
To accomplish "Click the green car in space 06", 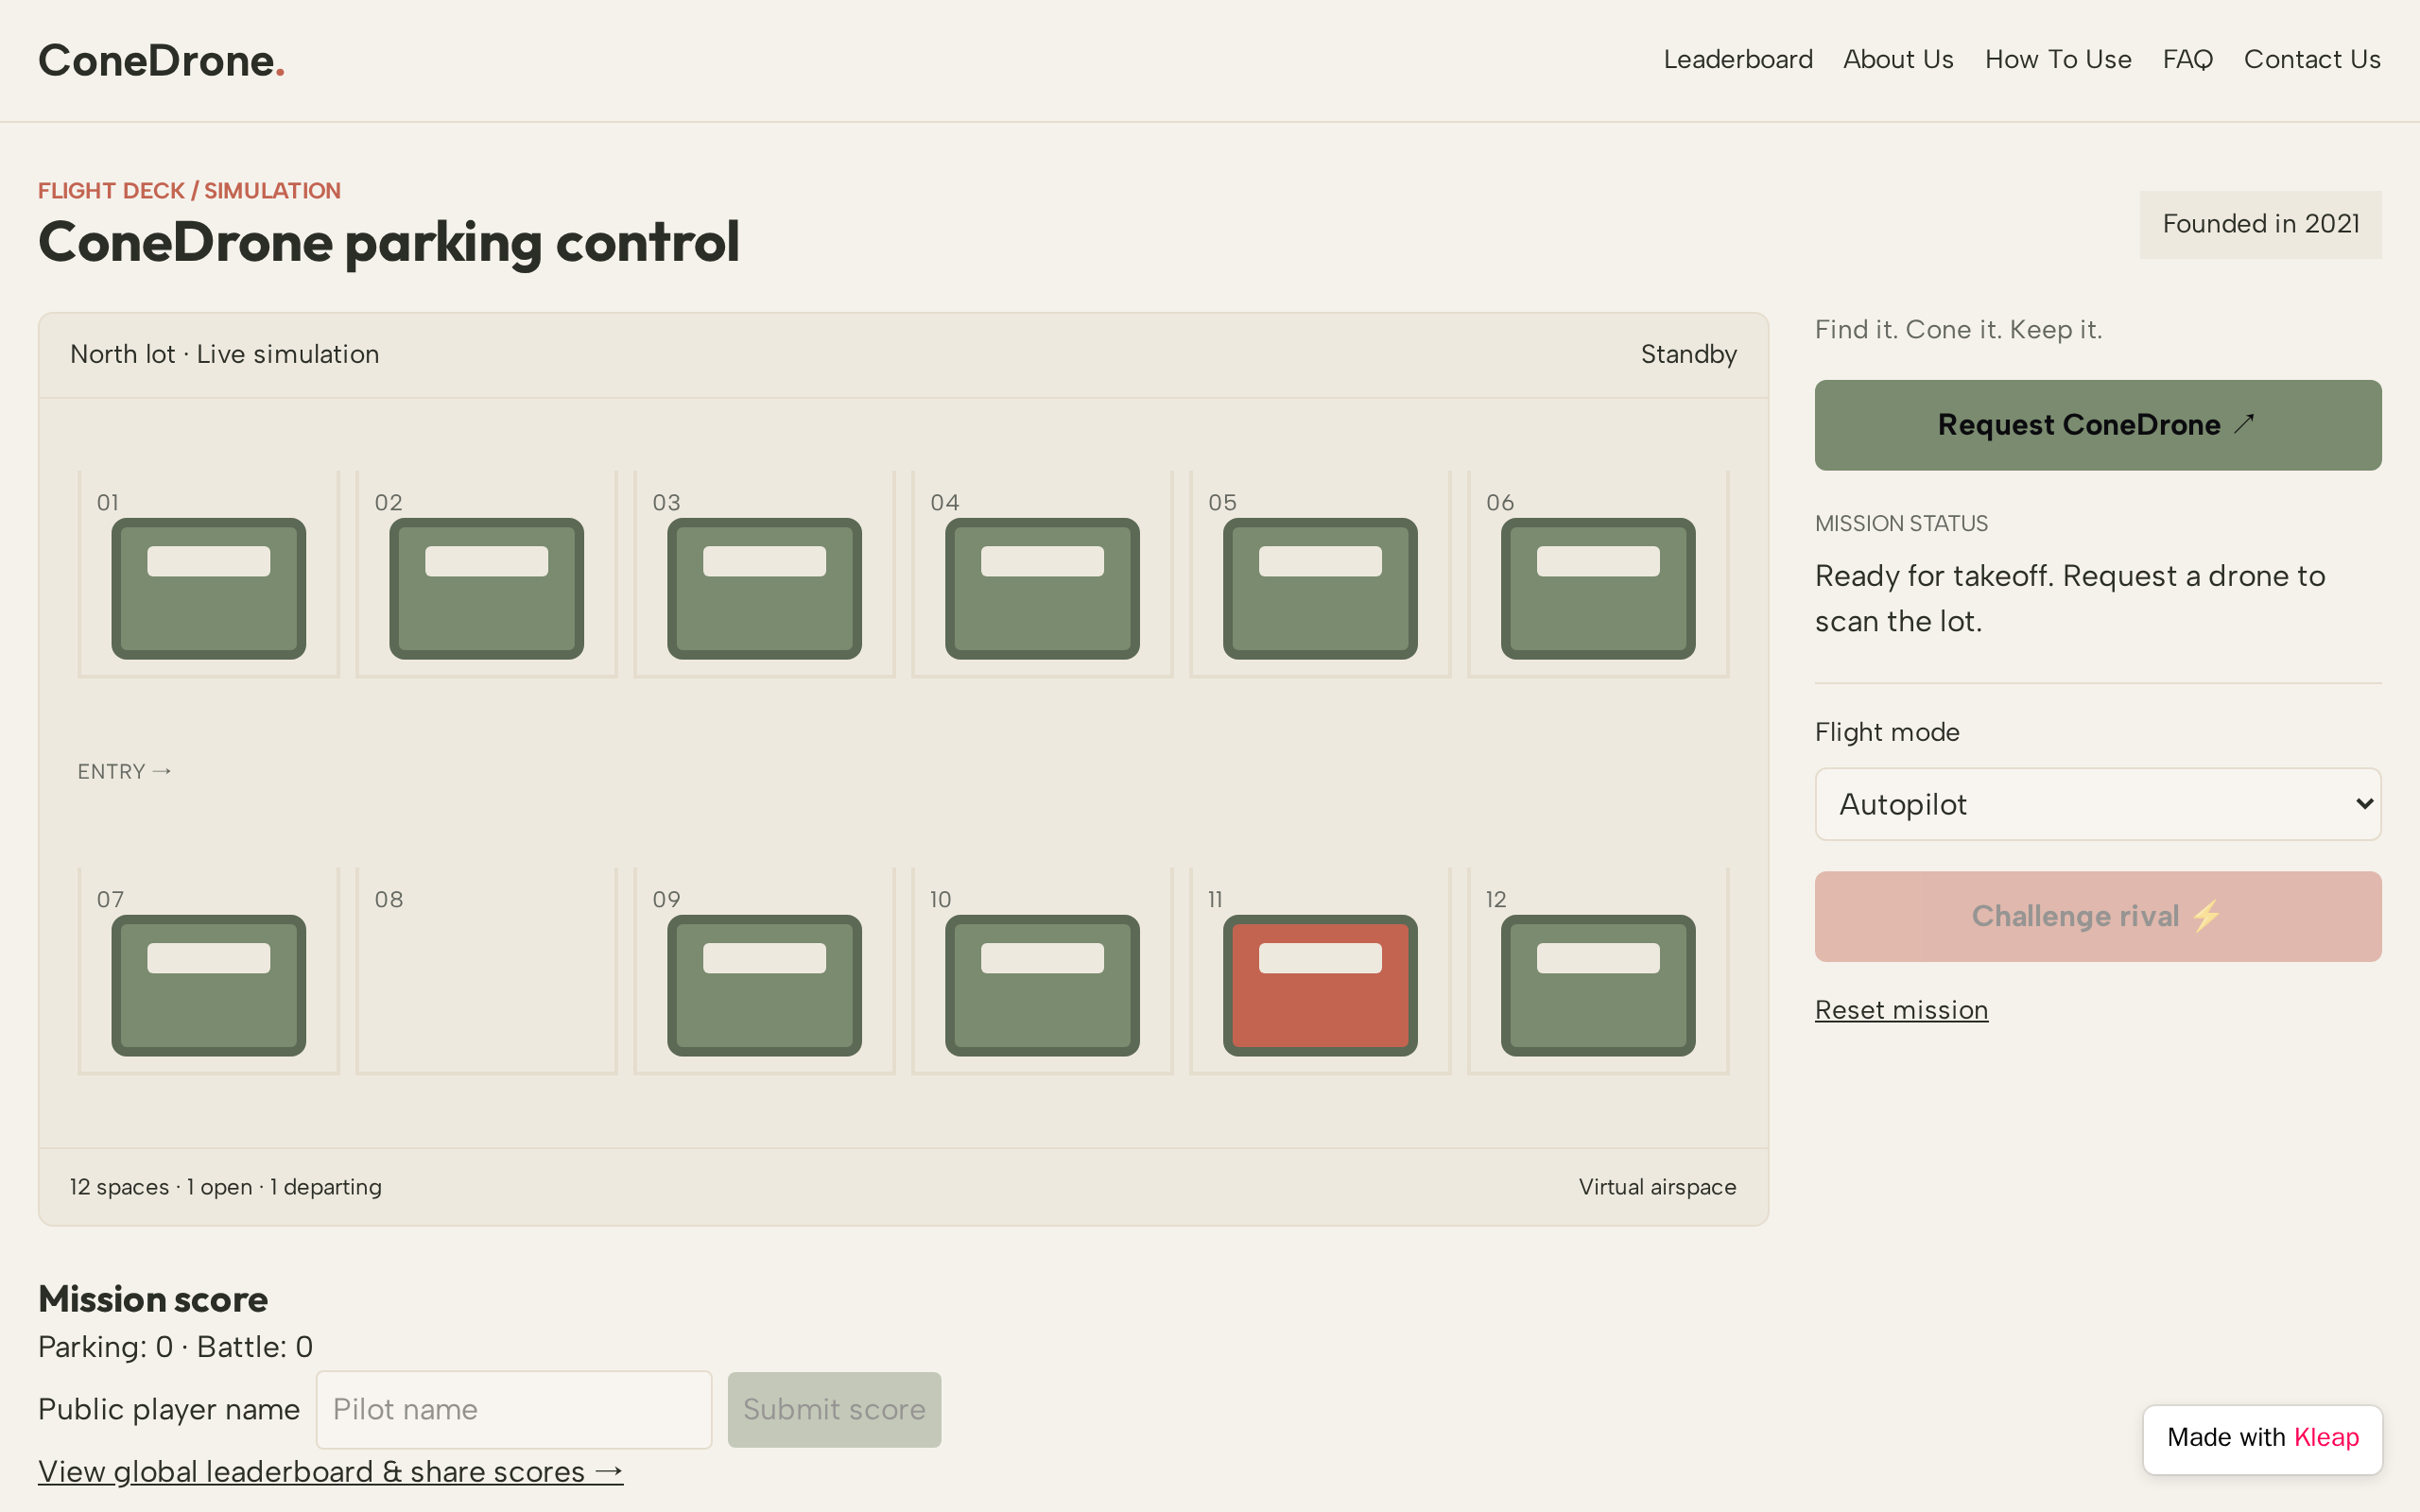I will [x=1598, y=588].
